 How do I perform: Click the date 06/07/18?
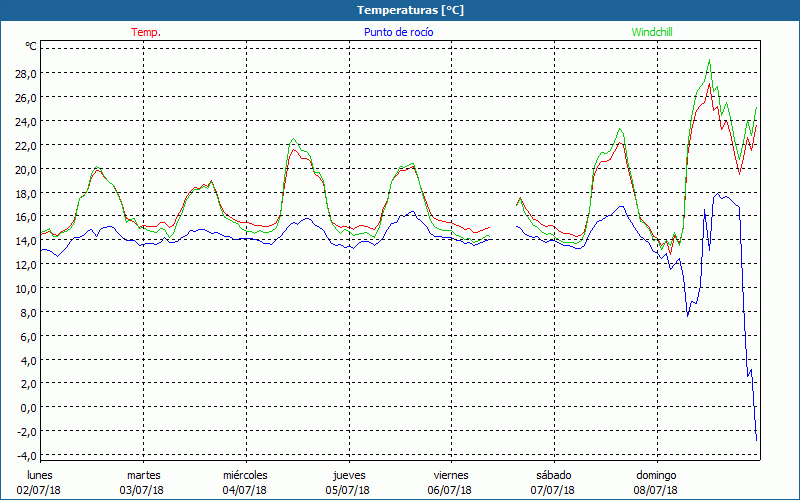coord(449,490)
